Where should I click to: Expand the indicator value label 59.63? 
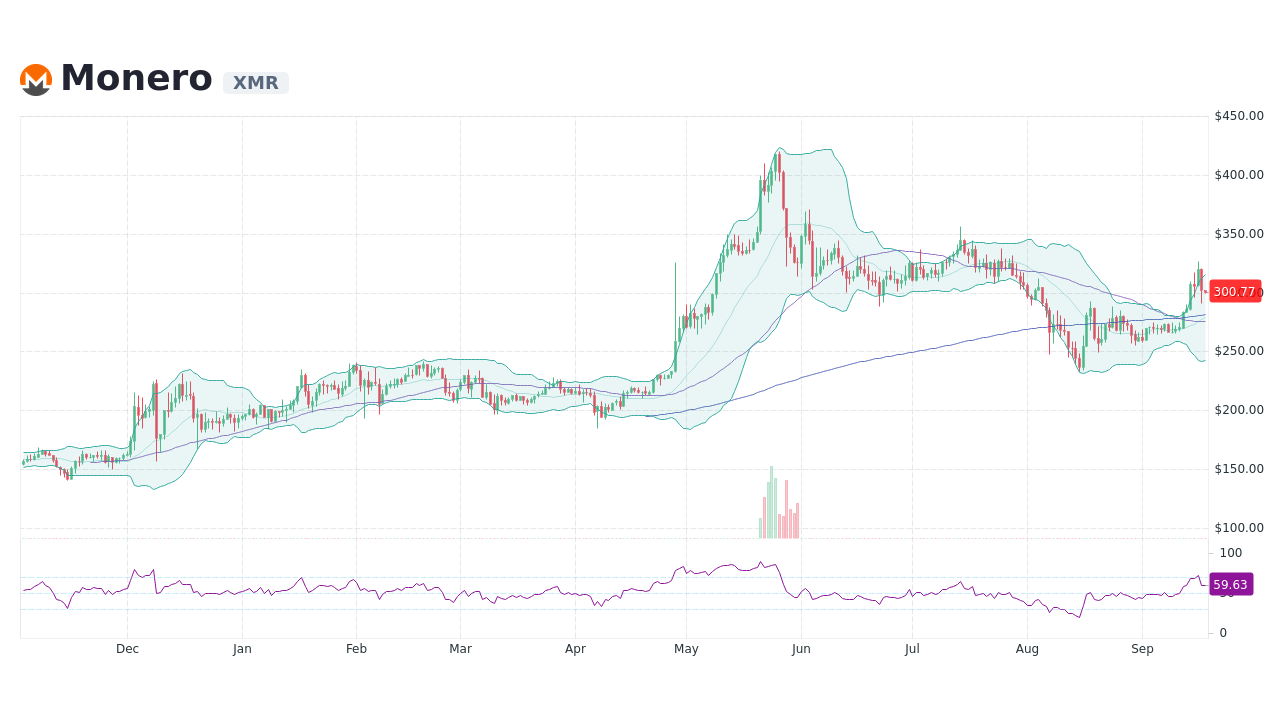1231,584
